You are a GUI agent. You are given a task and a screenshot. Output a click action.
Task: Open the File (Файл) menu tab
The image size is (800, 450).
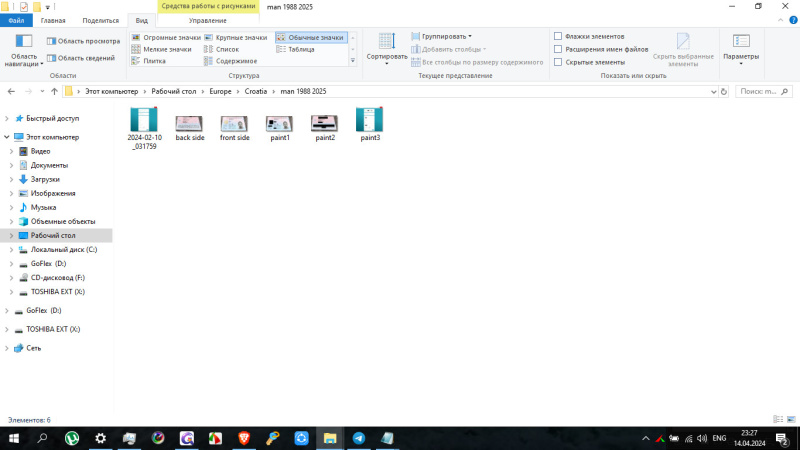pos(16,20)
